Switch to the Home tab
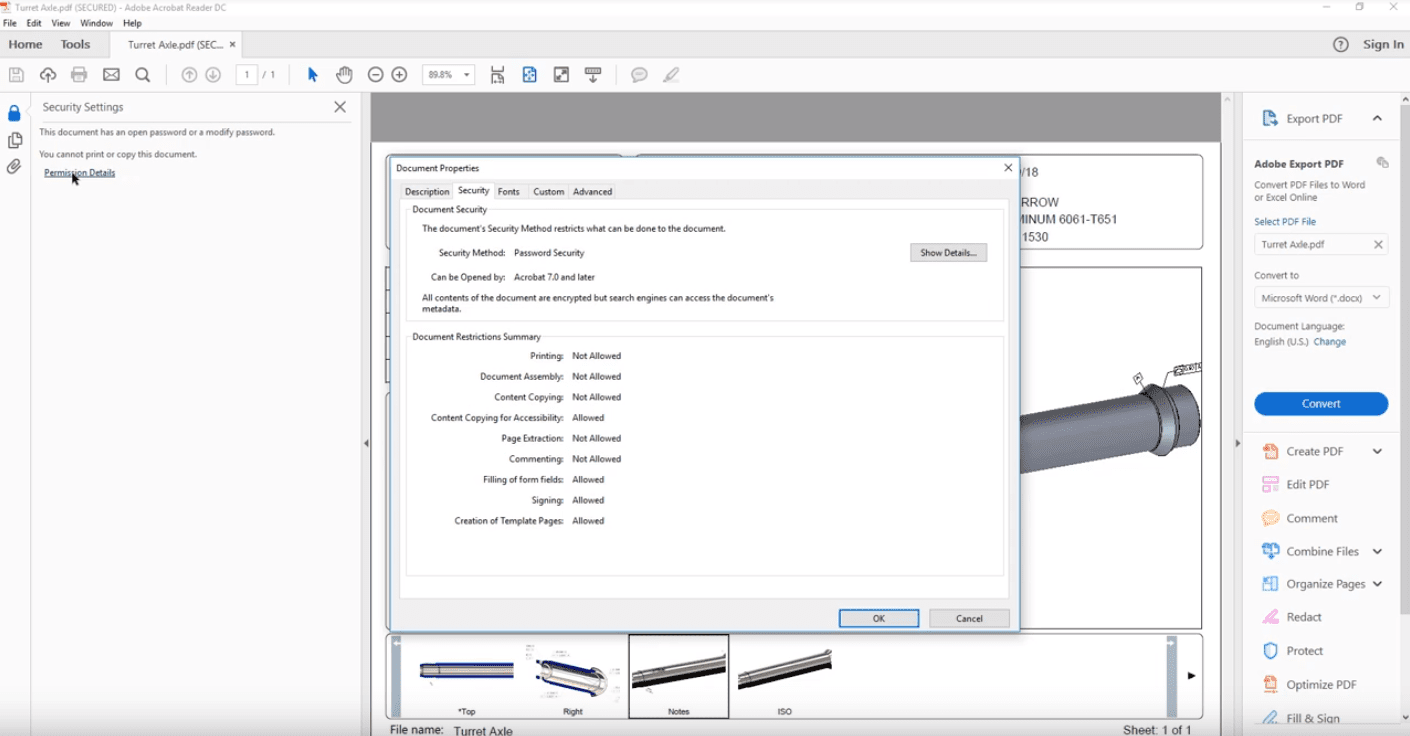Image resolution: width=1410 pixels, height=736 pixels. 25,44
